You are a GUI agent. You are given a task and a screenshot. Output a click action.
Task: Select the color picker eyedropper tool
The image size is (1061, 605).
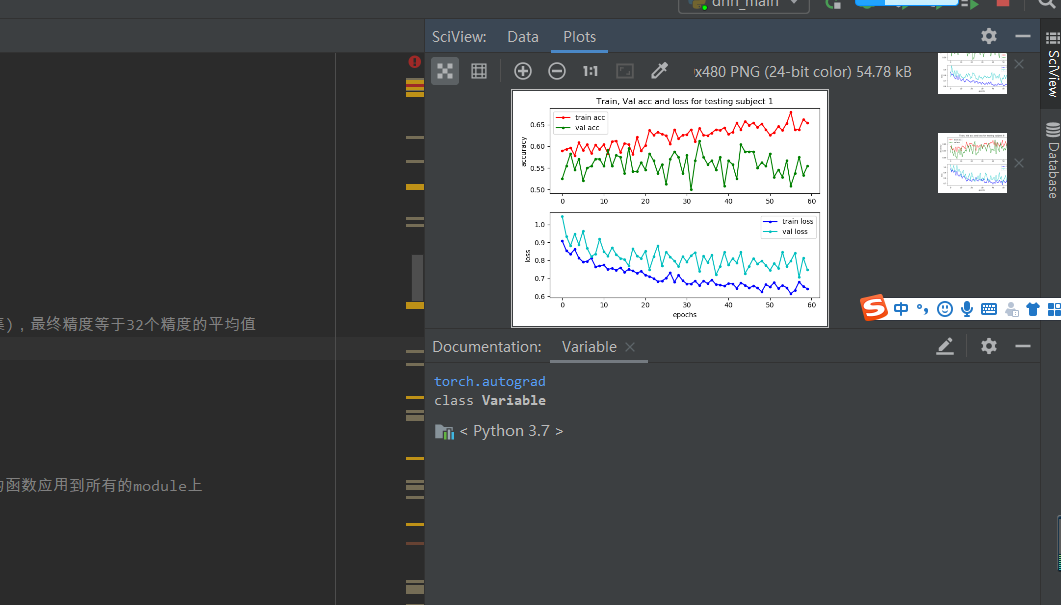click(658, 70)
